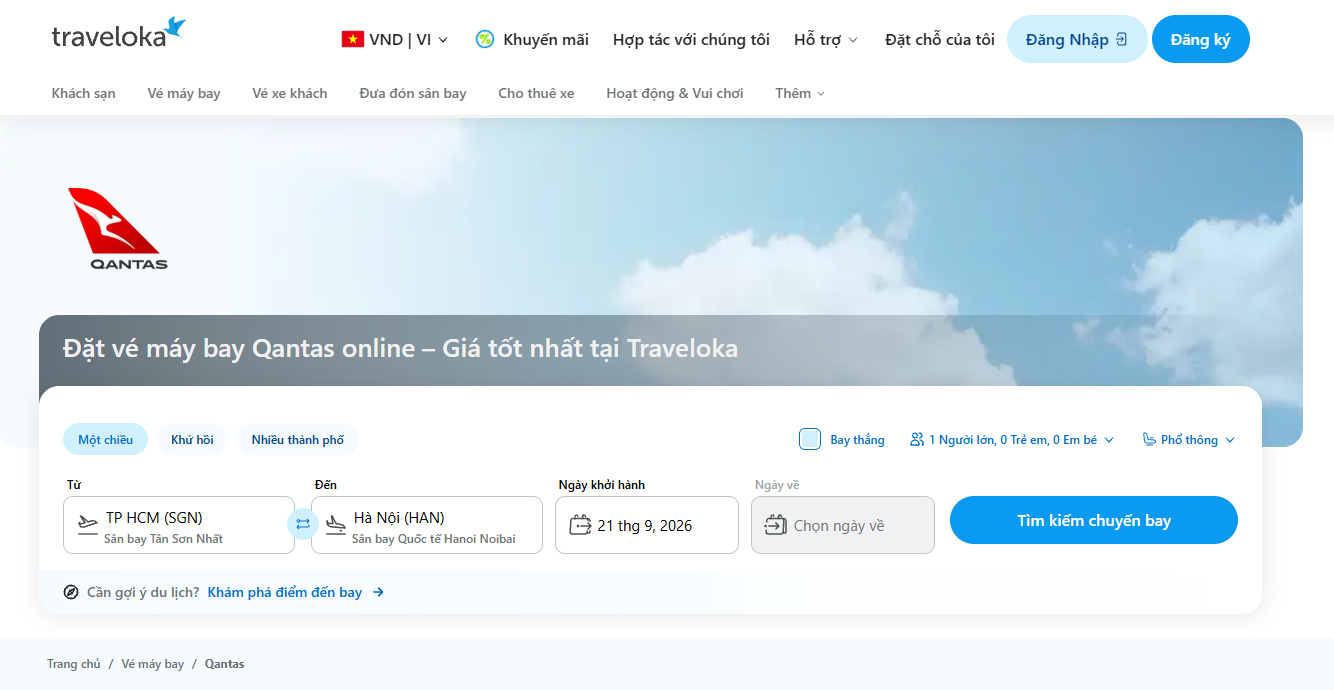Click the compass travel suggestion icon
The height and width of the screenshot is (690, 1334).
tap(71, 592)
